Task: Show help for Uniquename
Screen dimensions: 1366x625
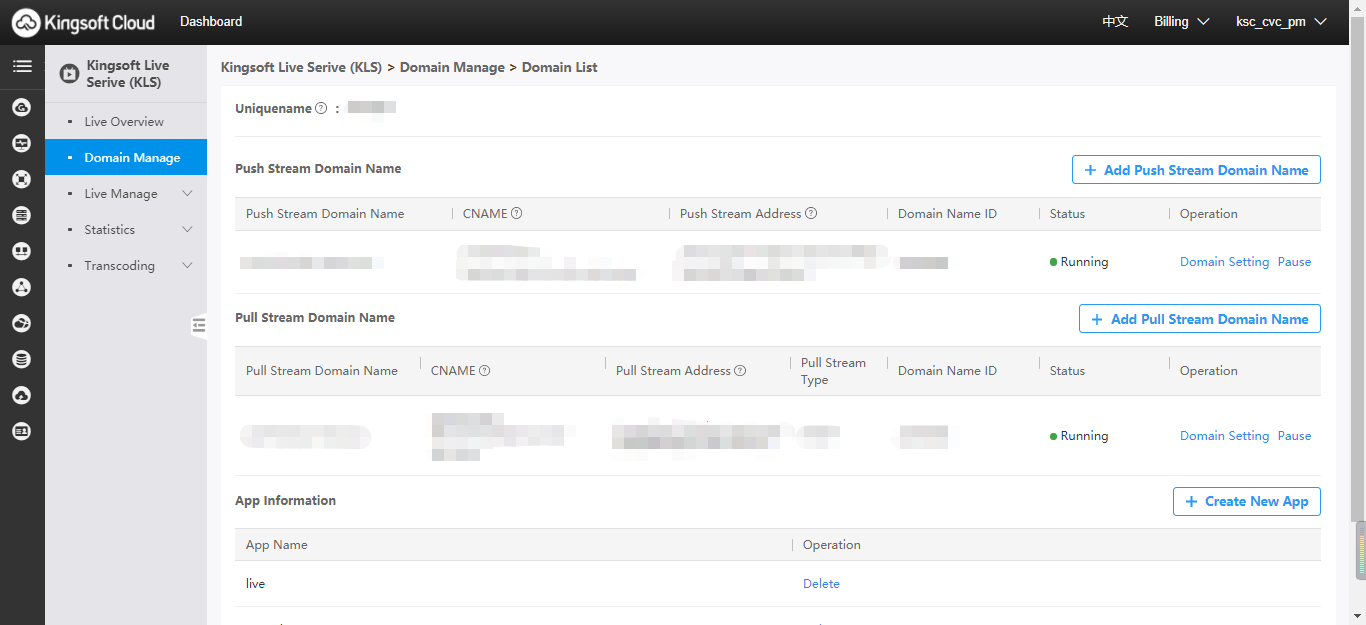Action: point(321,108)
